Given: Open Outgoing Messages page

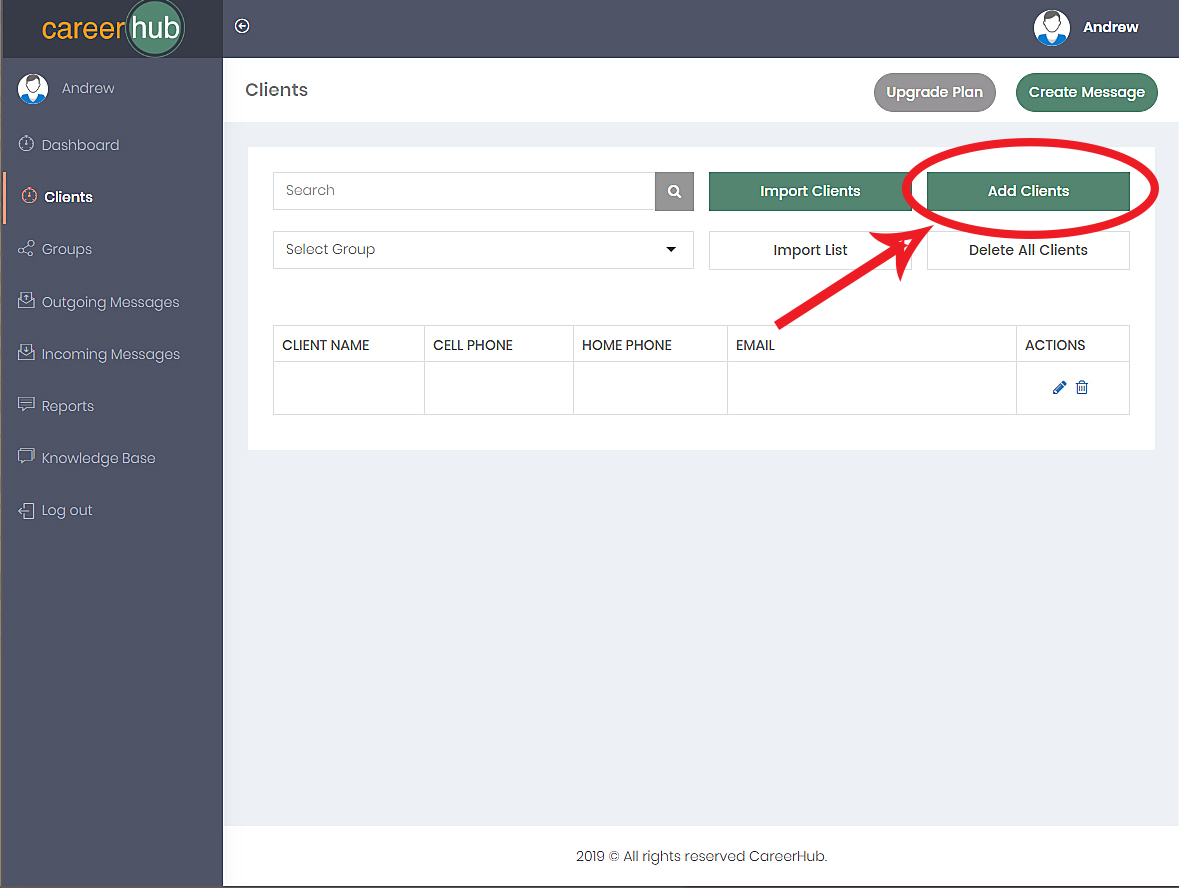Looking at the screenshot, I should click(x=111, y=302).
